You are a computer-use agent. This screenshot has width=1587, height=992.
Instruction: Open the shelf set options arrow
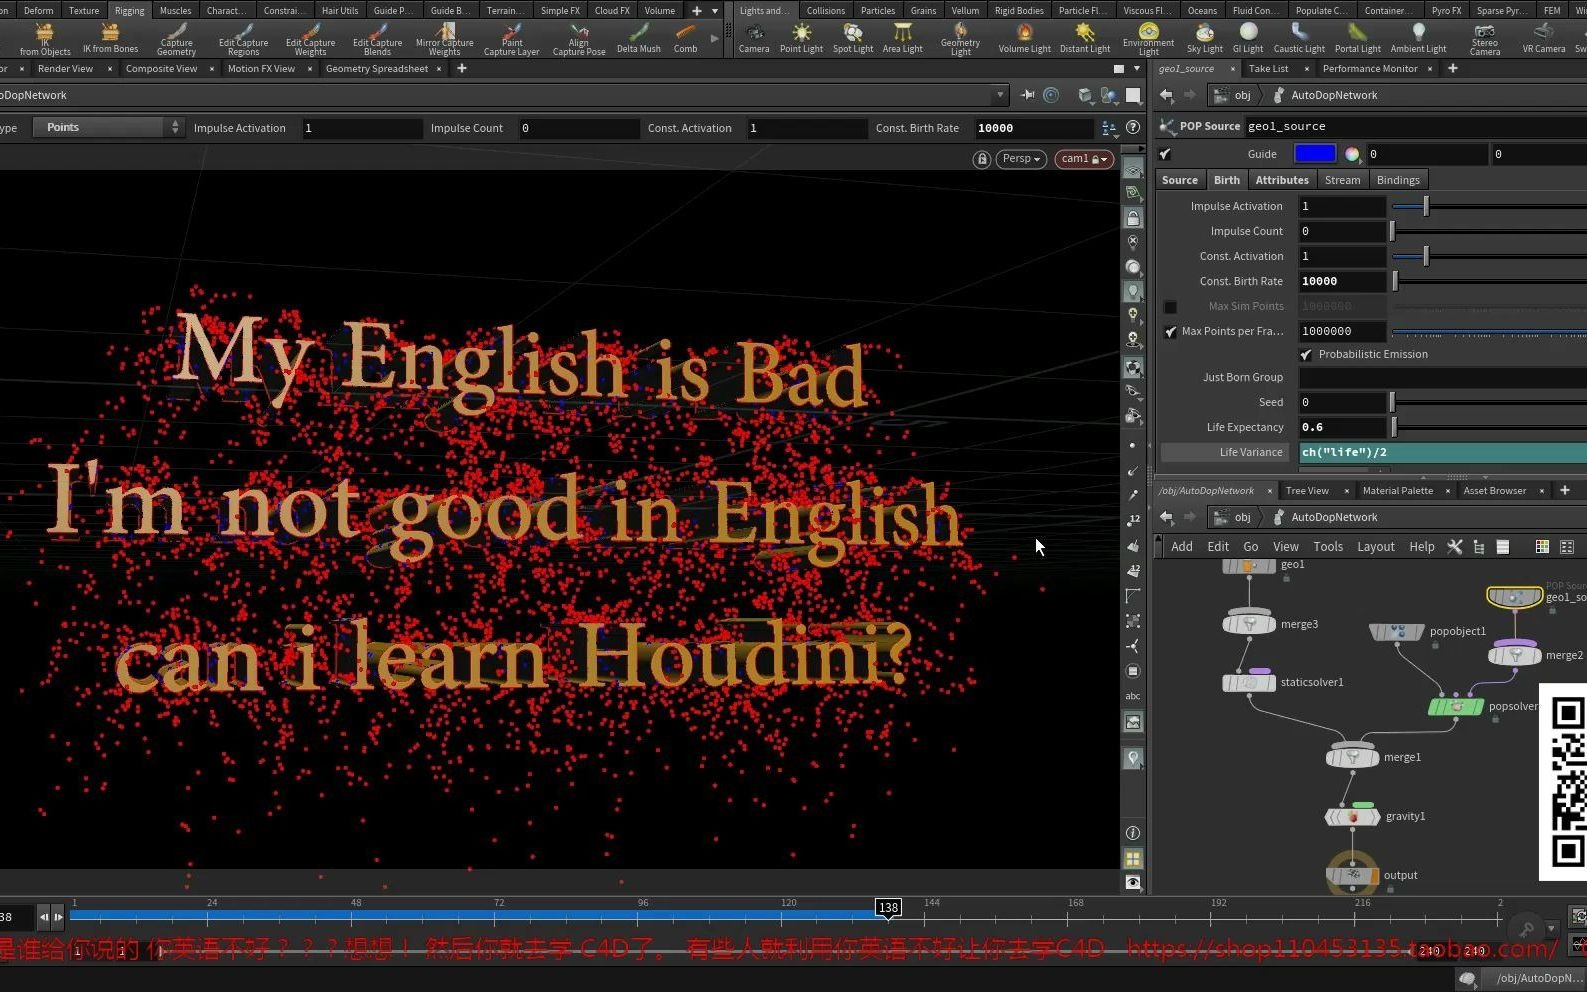[x=714, y=11]
